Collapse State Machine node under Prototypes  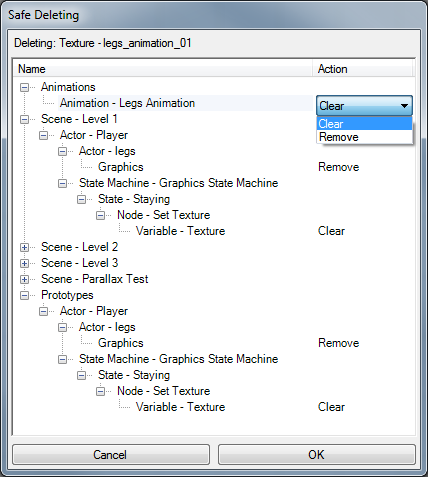coord(62,360)
